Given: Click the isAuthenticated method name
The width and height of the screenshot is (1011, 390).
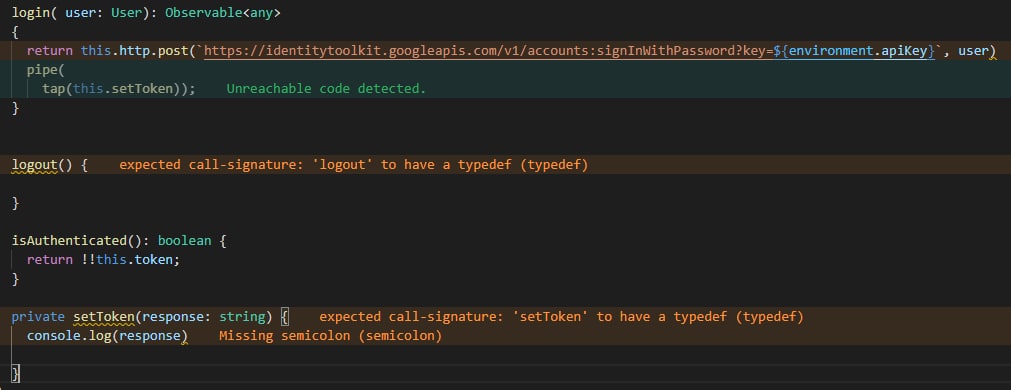Looking at the screenshot, I should click(x=69, y=240).
